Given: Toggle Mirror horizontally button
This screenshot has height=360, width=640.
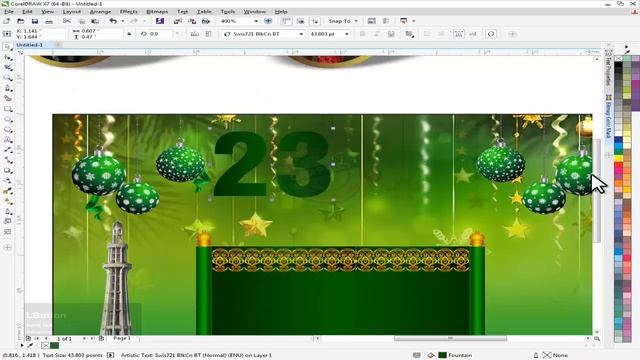Looking at the screenshot, I should pyautogui.click(x=194, y=34).
